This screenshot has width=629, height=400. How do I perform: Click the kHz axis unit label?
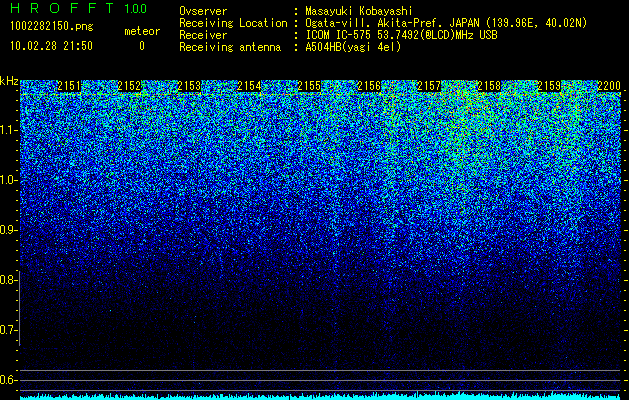pyautogui.click(x=9, y=81)
